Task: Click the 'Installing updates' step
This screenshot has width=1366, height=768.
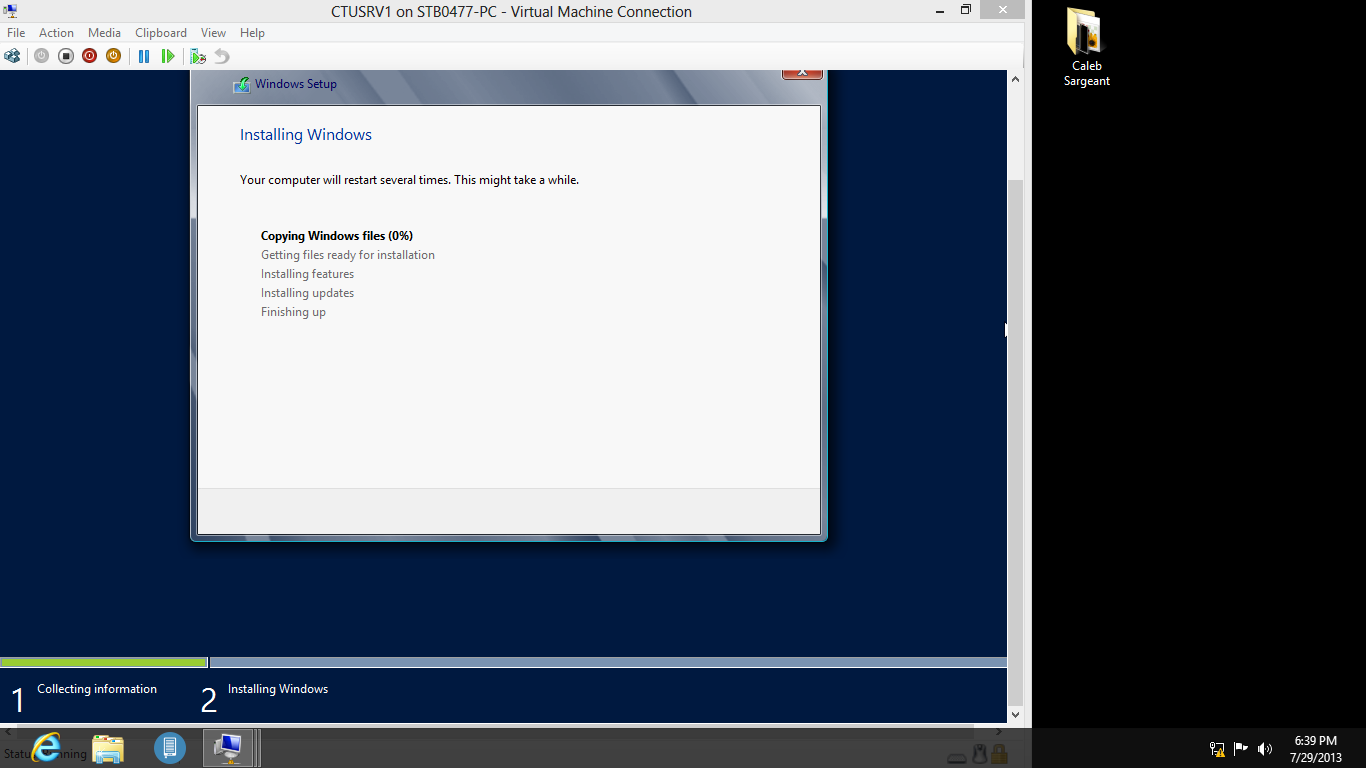Action: (x=307, y=293)
